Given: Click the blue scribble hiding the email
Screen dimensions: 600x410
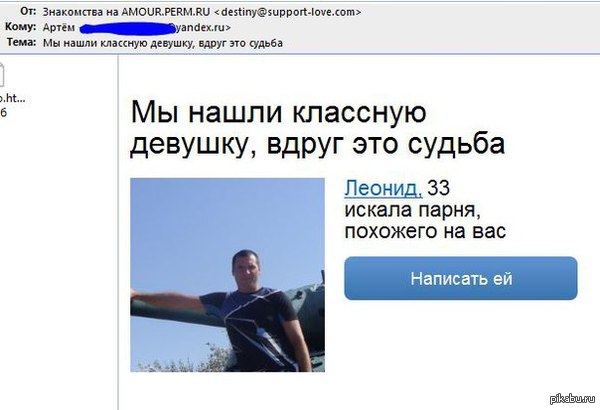Looking at the screenshot, I should 124,28.
